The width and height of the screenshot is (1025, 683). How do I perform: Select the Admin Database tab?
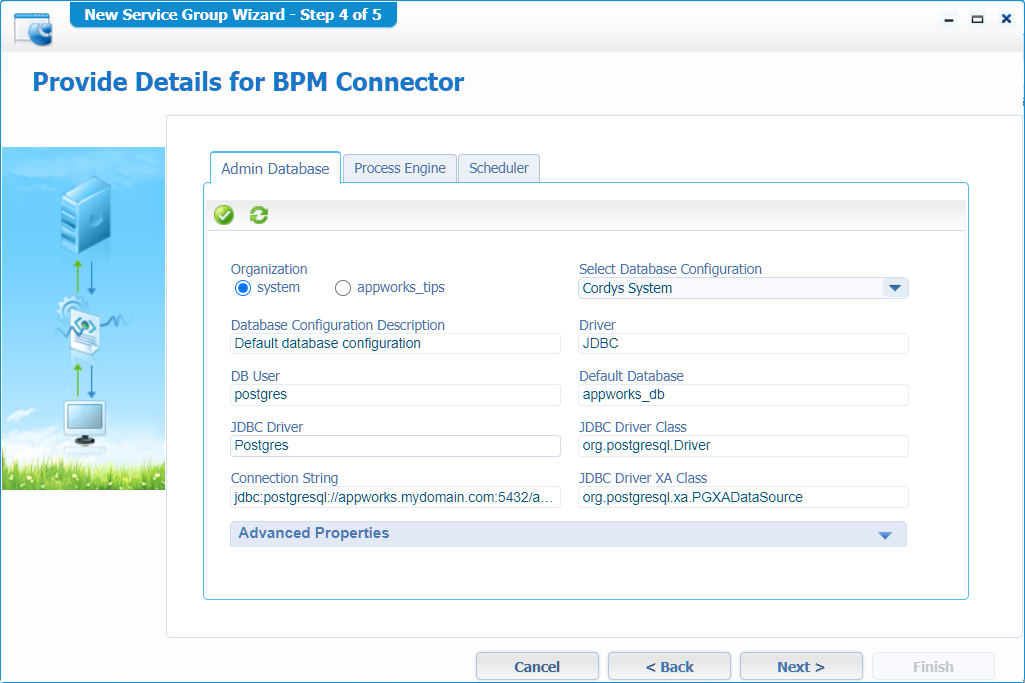tap(275, 167)
